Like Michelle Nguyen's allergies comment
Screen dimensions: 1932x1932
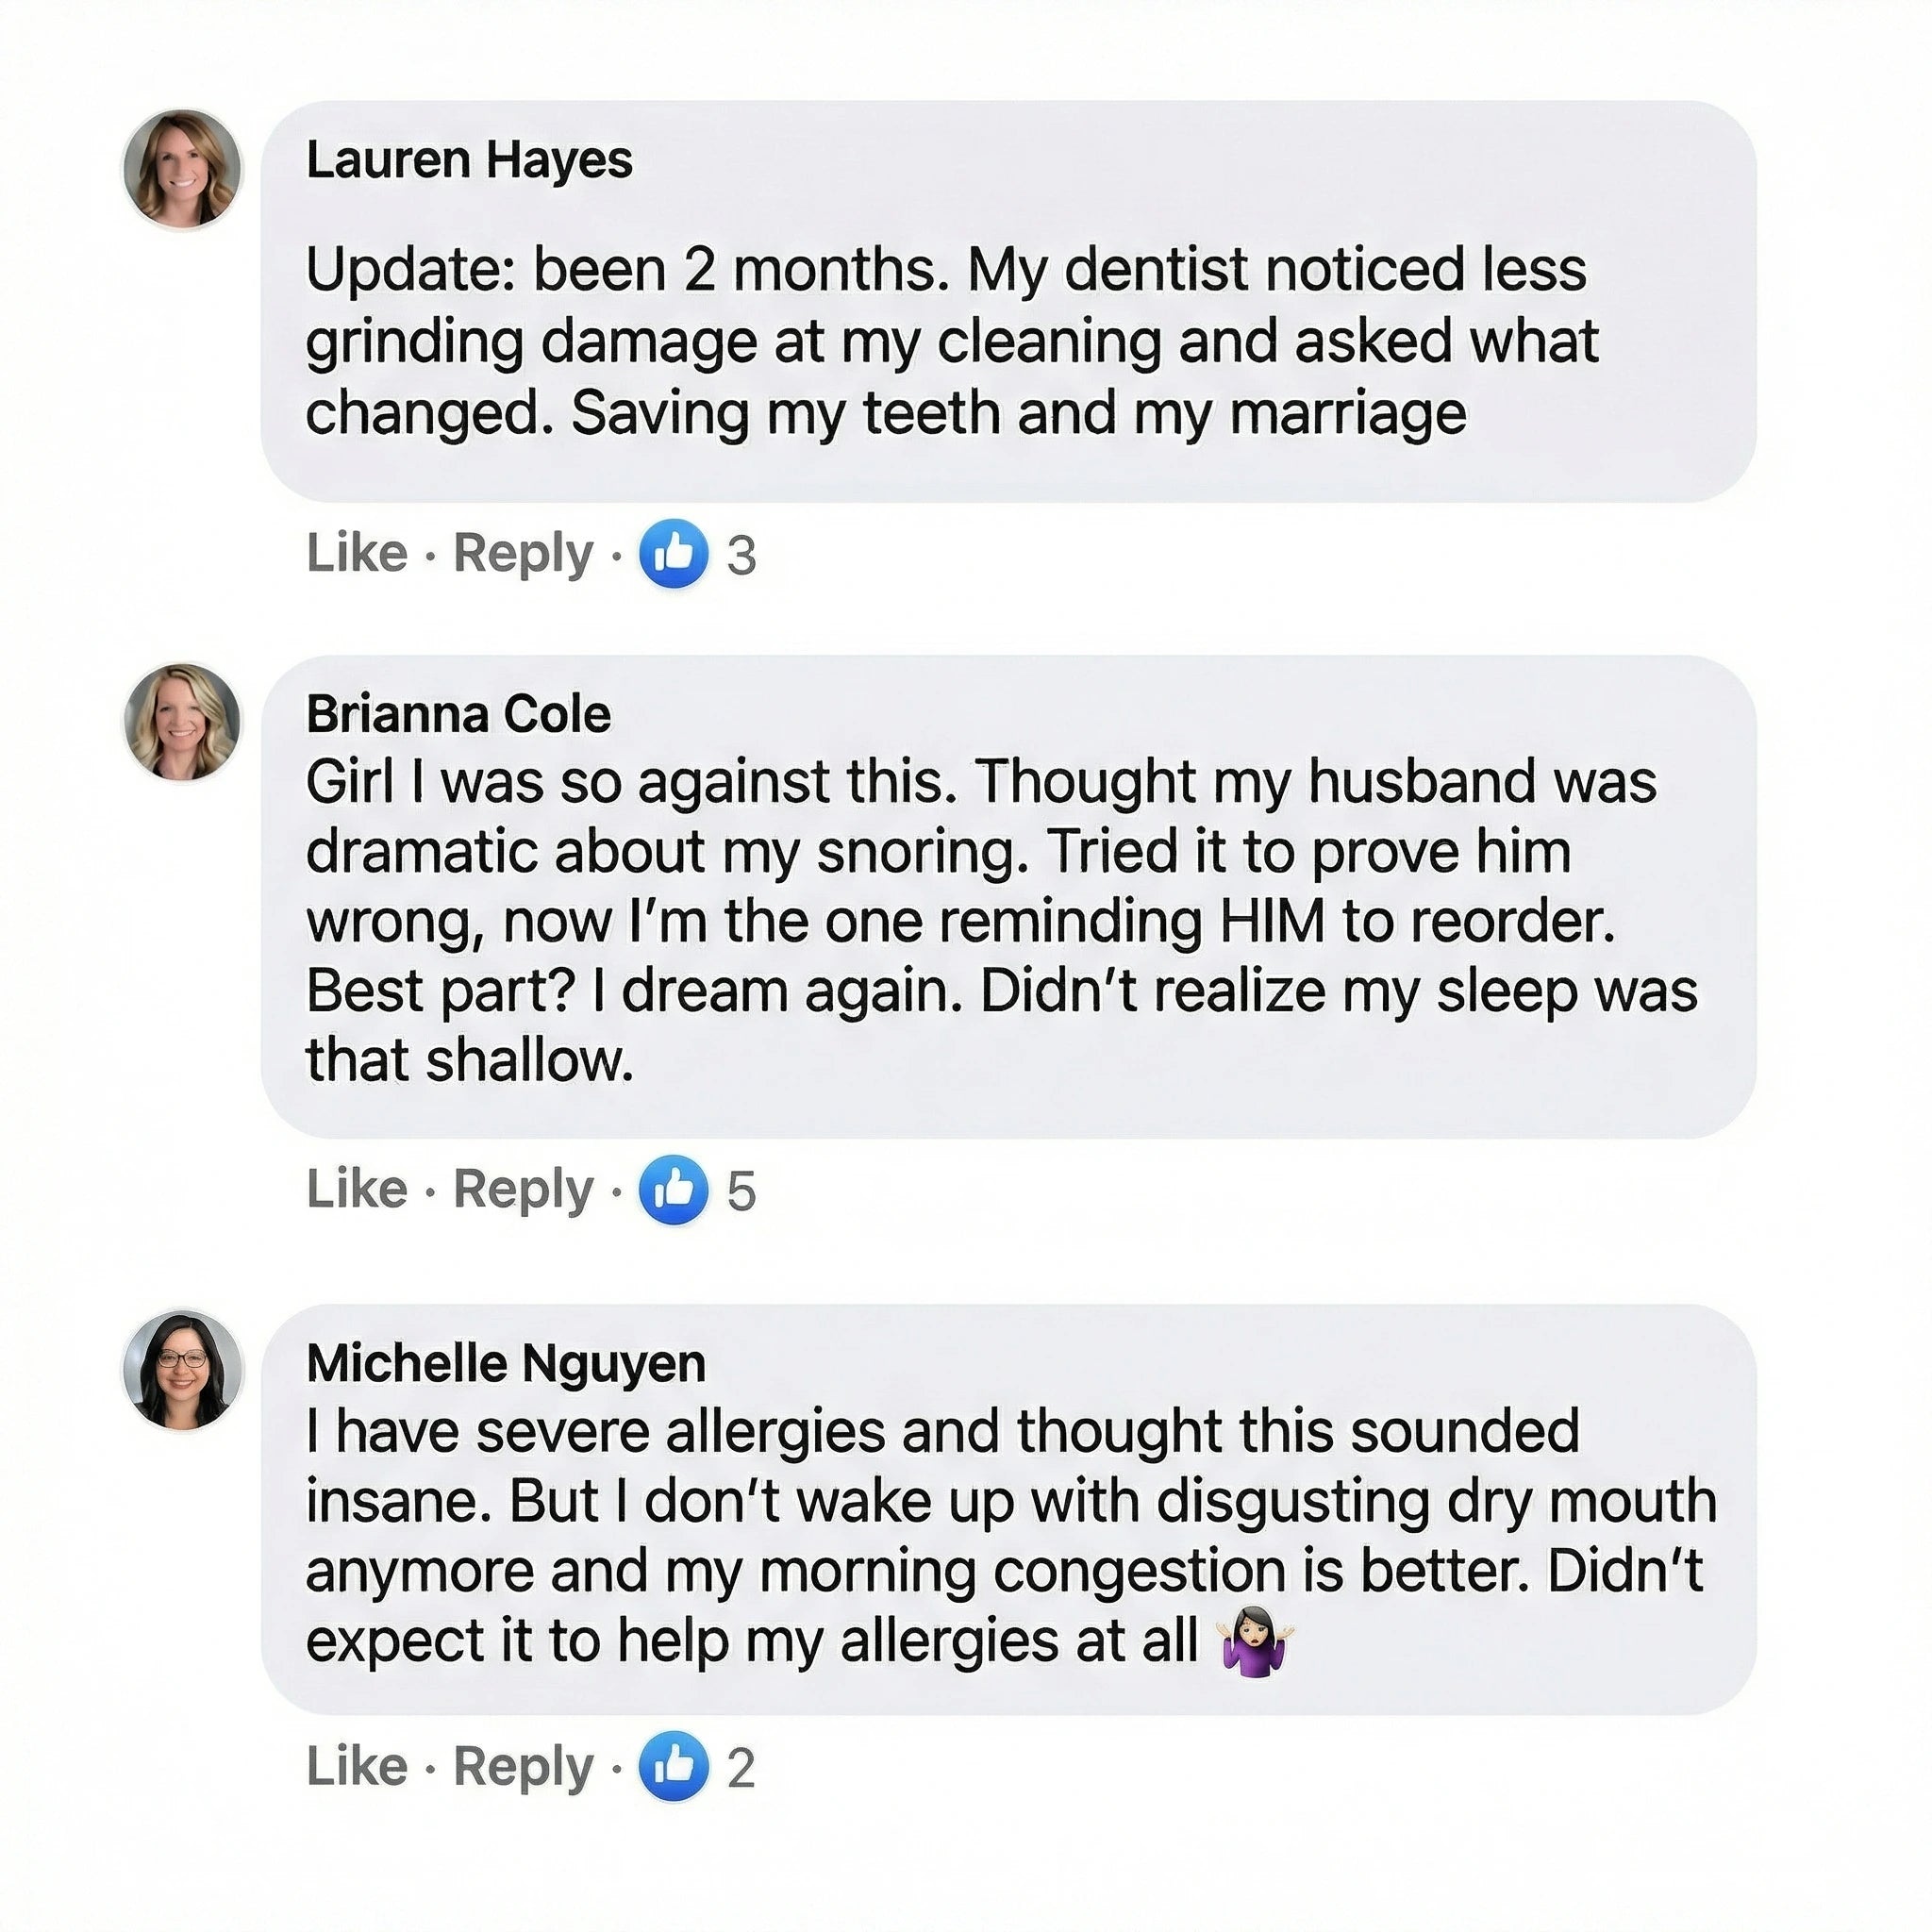[x=356, y=1766]
